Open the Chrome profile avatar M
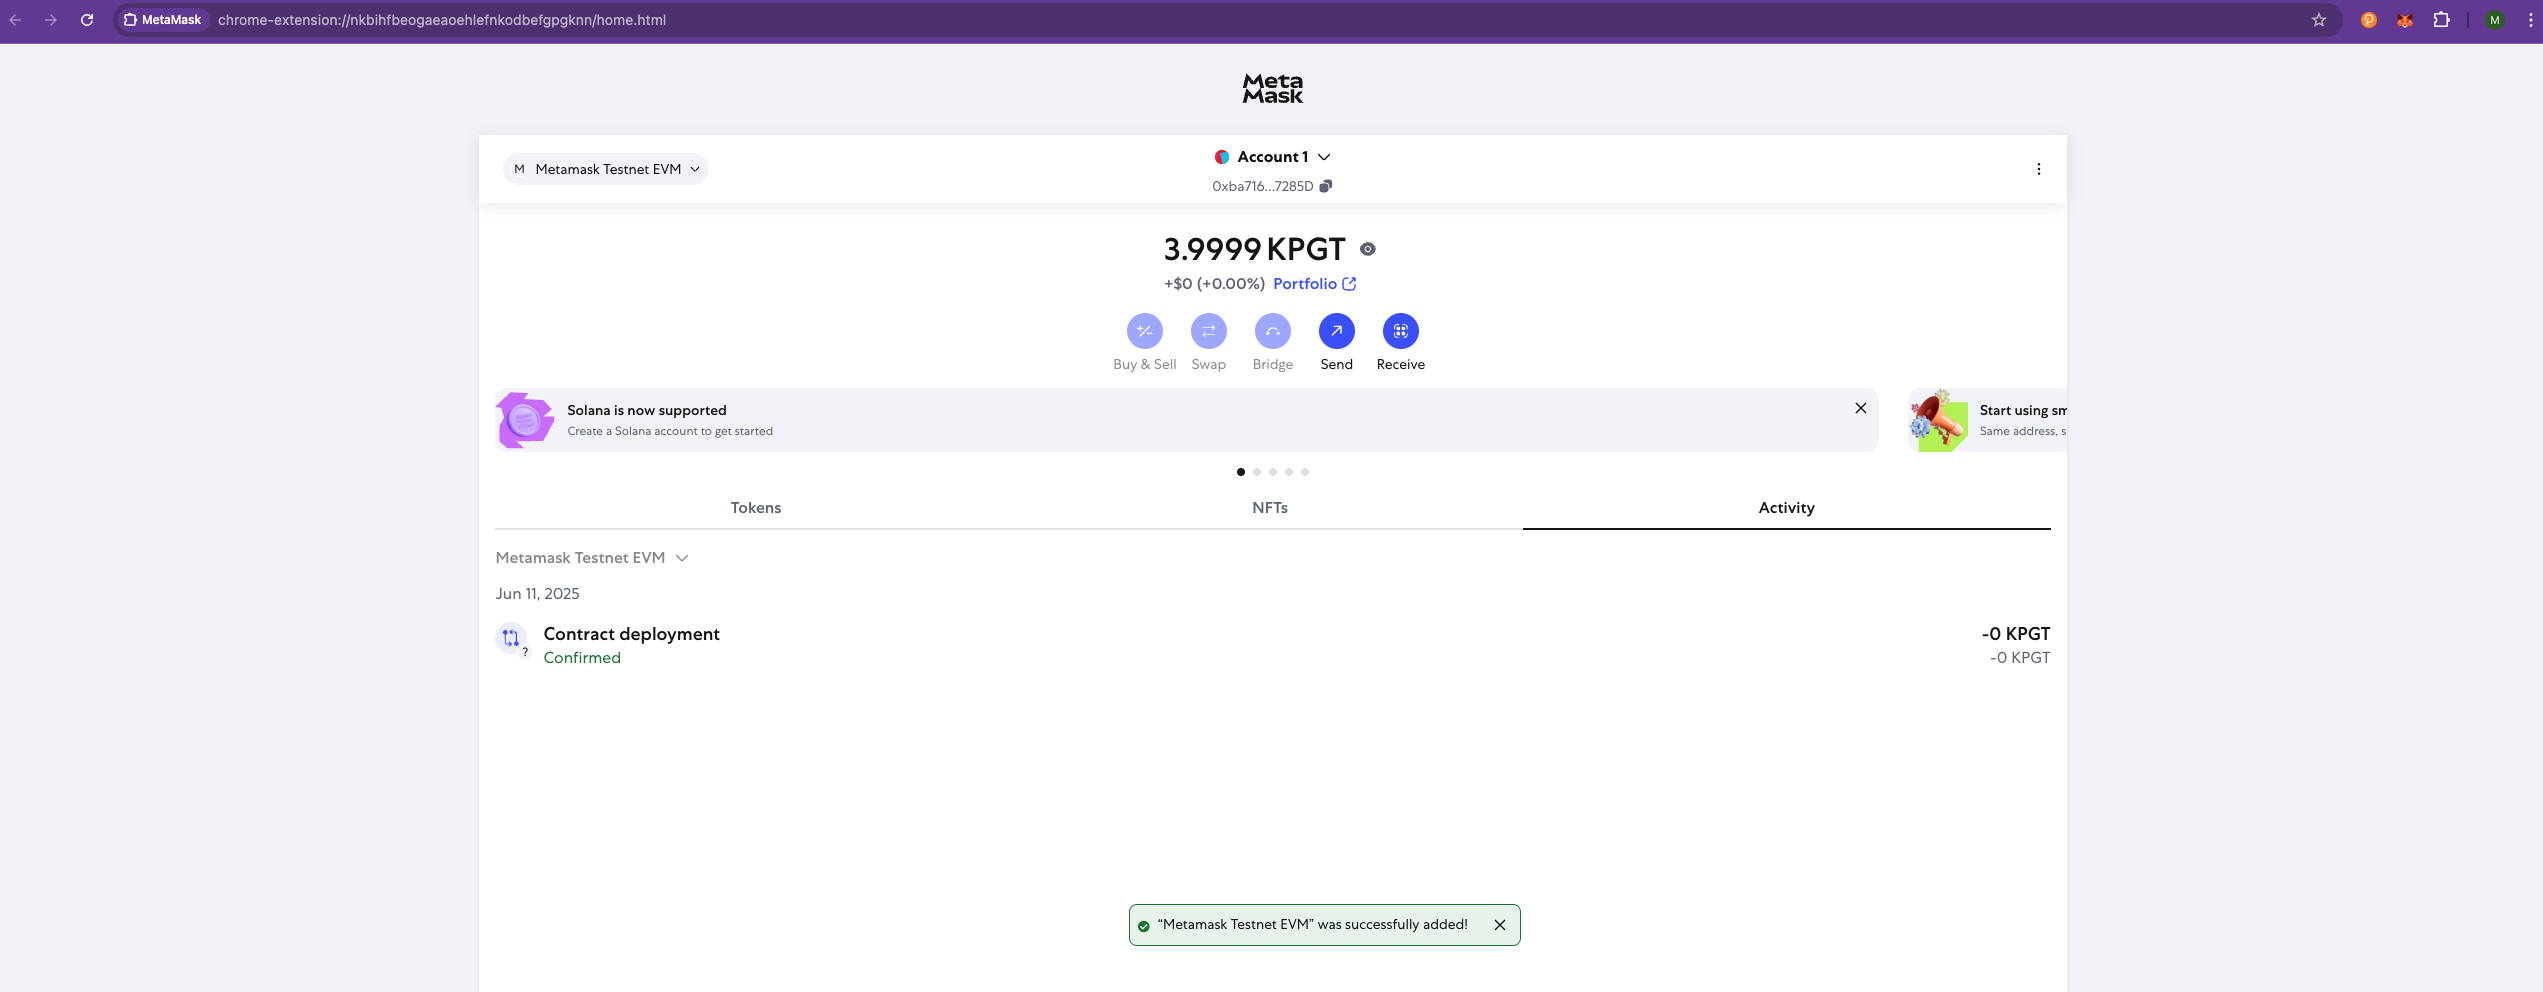The width and height of the screenshot is (2543, 992). coord(2495,20)
